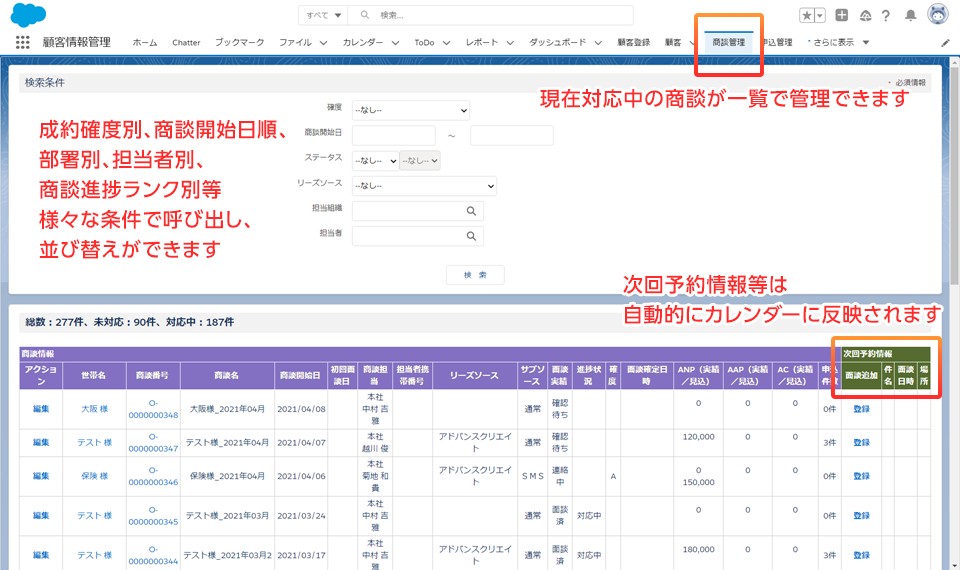The image size is (960, 570).
Task: Open the App Launcher grid icon
Action: (x=23, y=43)
